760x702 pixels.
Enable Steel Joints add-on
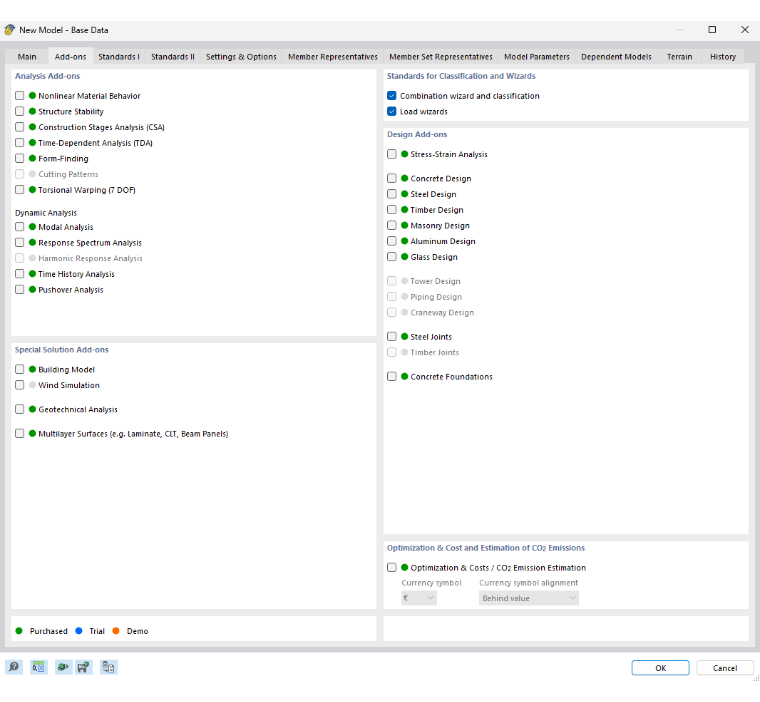[392, 336]
